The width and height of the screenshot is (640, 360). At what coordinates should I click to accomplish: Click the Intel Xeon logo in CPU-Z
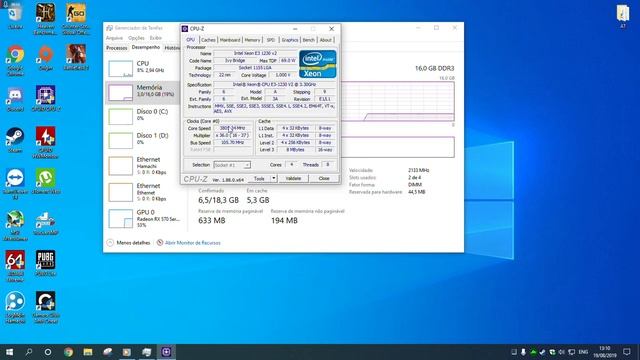318,64
